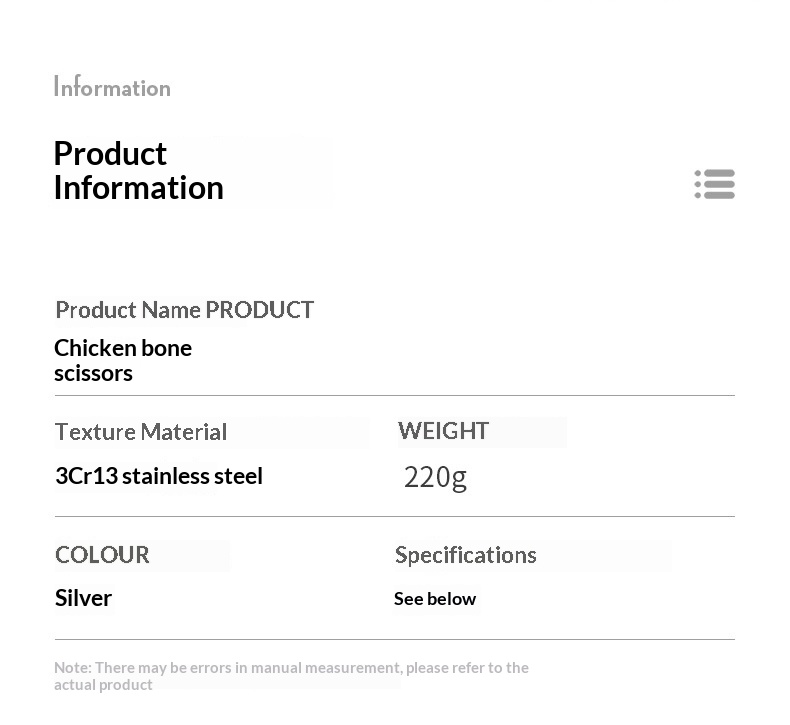
Task: Click the divider line below the product name
Action: point(394,396)
